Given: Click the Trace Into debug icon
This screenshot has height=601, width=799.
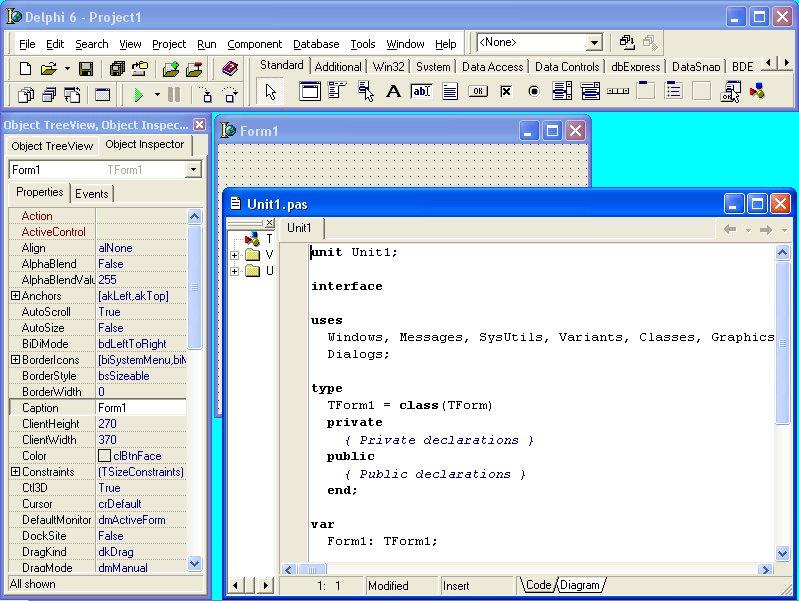Looking at the screenshot, I should click(x=206, y=95).
